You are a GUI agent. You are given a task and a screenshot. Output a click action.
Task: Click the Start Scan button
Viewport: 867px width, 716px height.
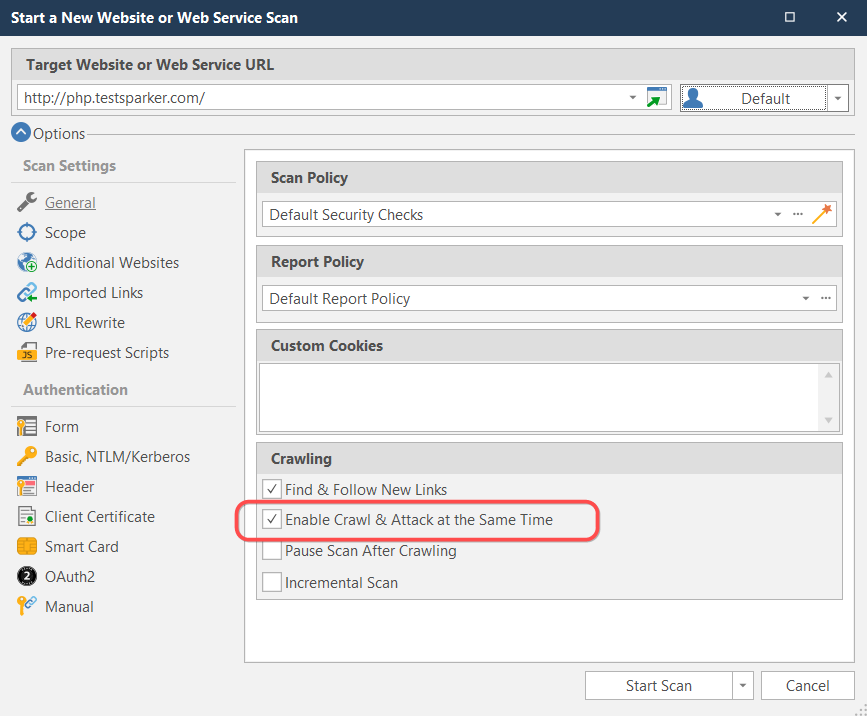(x=658, y=685)
